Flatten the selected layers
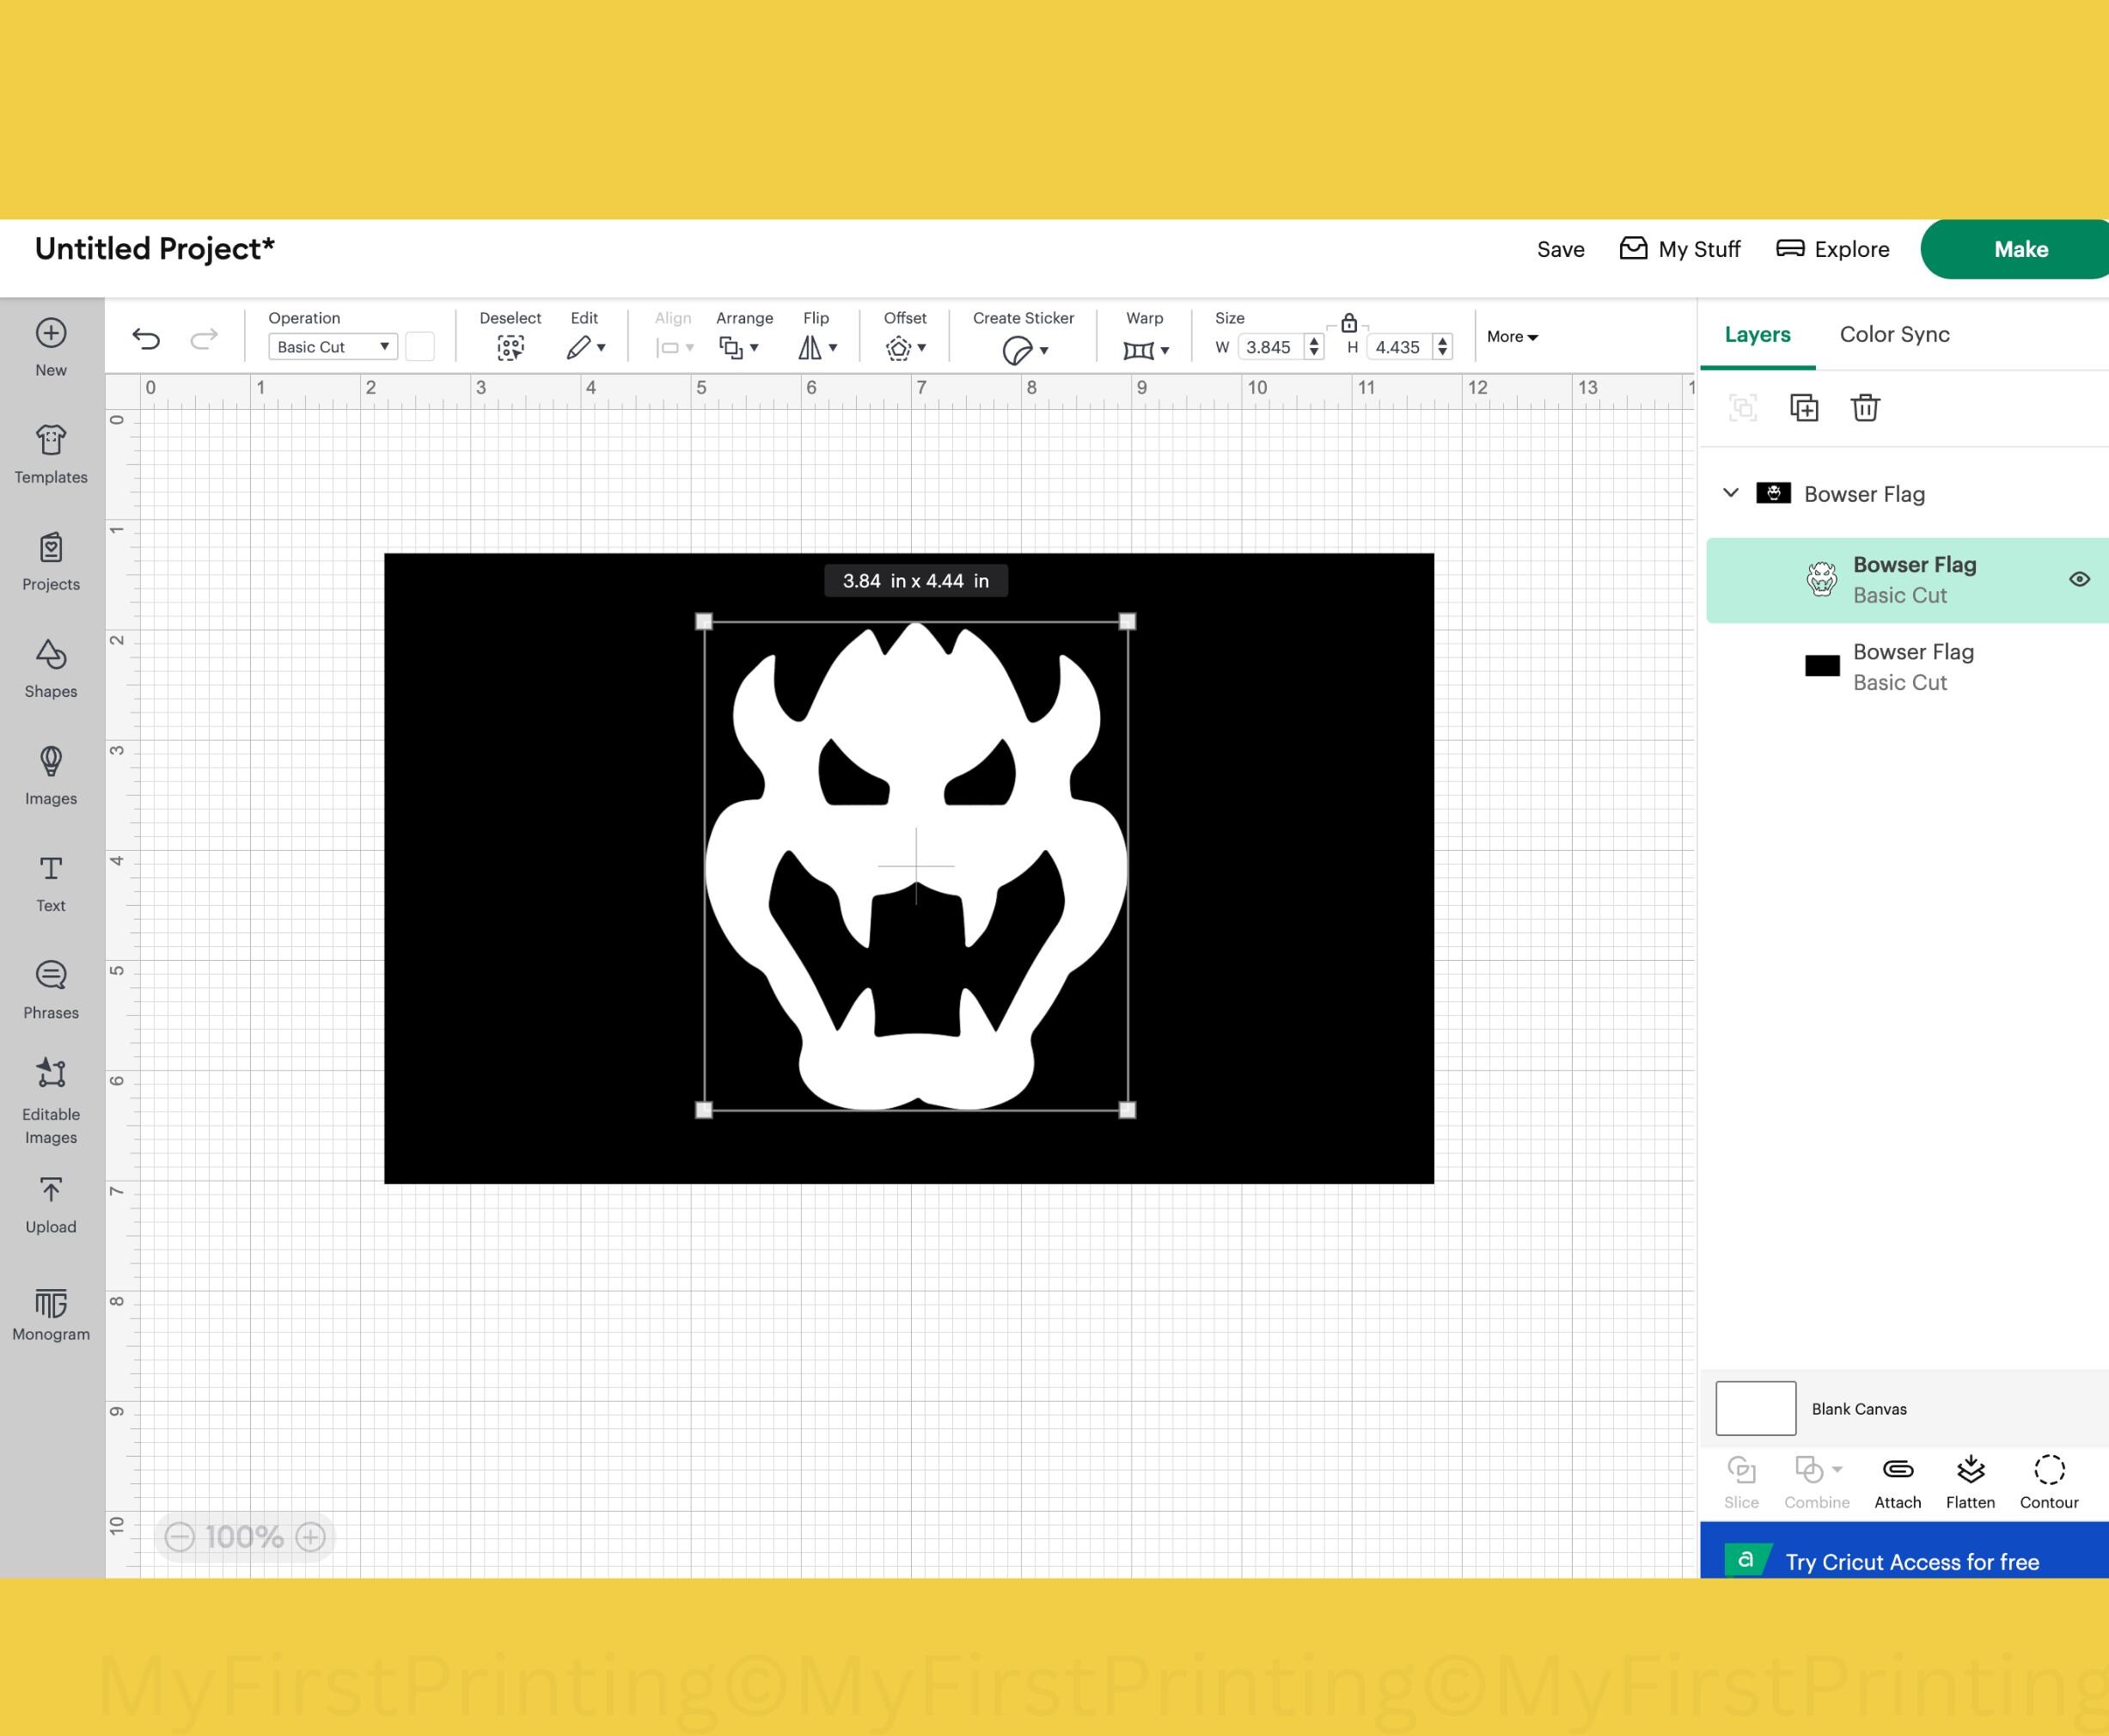The height and width of the screenshot is (1736, 2109). [x=1969, y=1478]
